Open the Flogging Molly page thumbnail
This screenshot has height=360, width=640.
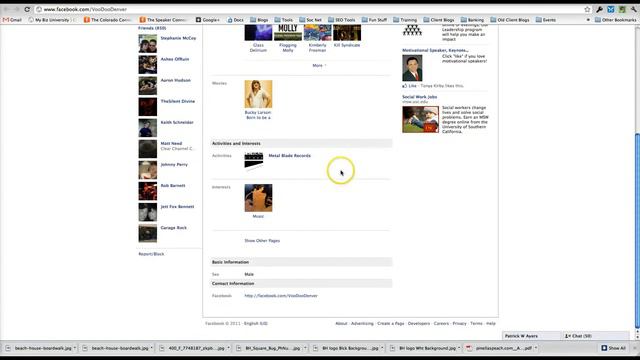coord(288,33)
